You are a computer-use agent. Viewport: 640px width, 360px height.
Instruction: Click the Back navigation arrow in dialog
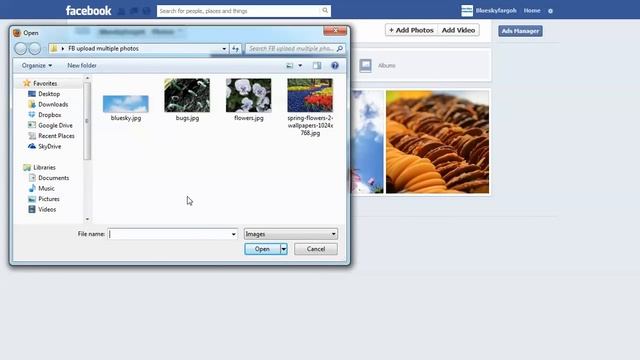tap(20, 49)
